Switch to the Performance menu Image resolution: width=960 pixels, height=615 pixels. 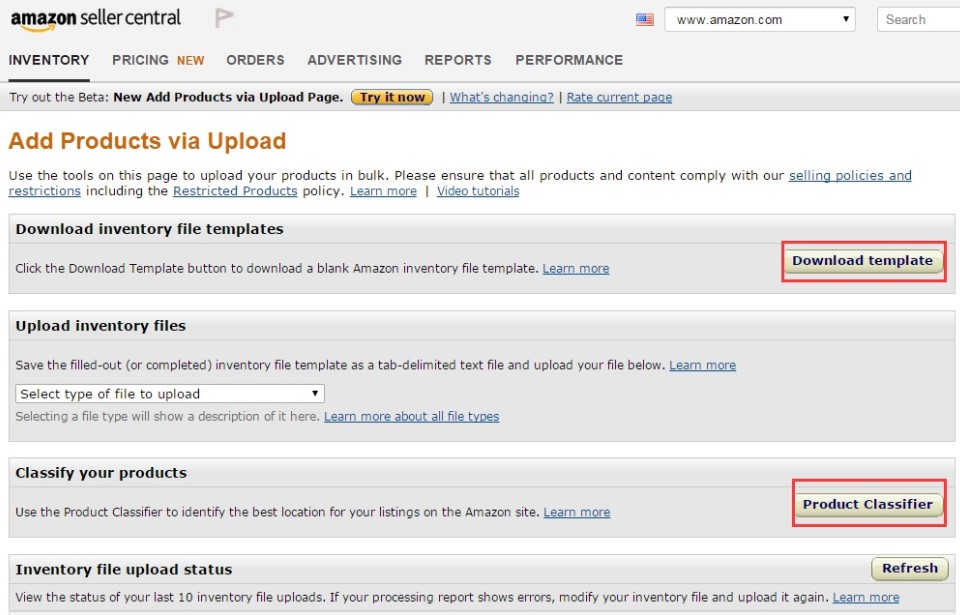tap(569, 60)
